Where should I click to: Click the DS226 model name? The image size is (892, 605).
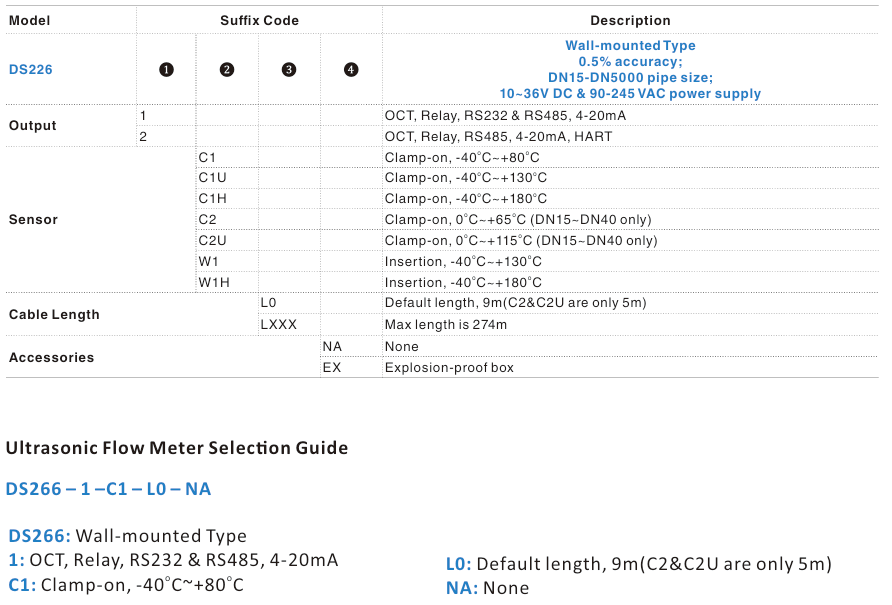coord(30,70)
